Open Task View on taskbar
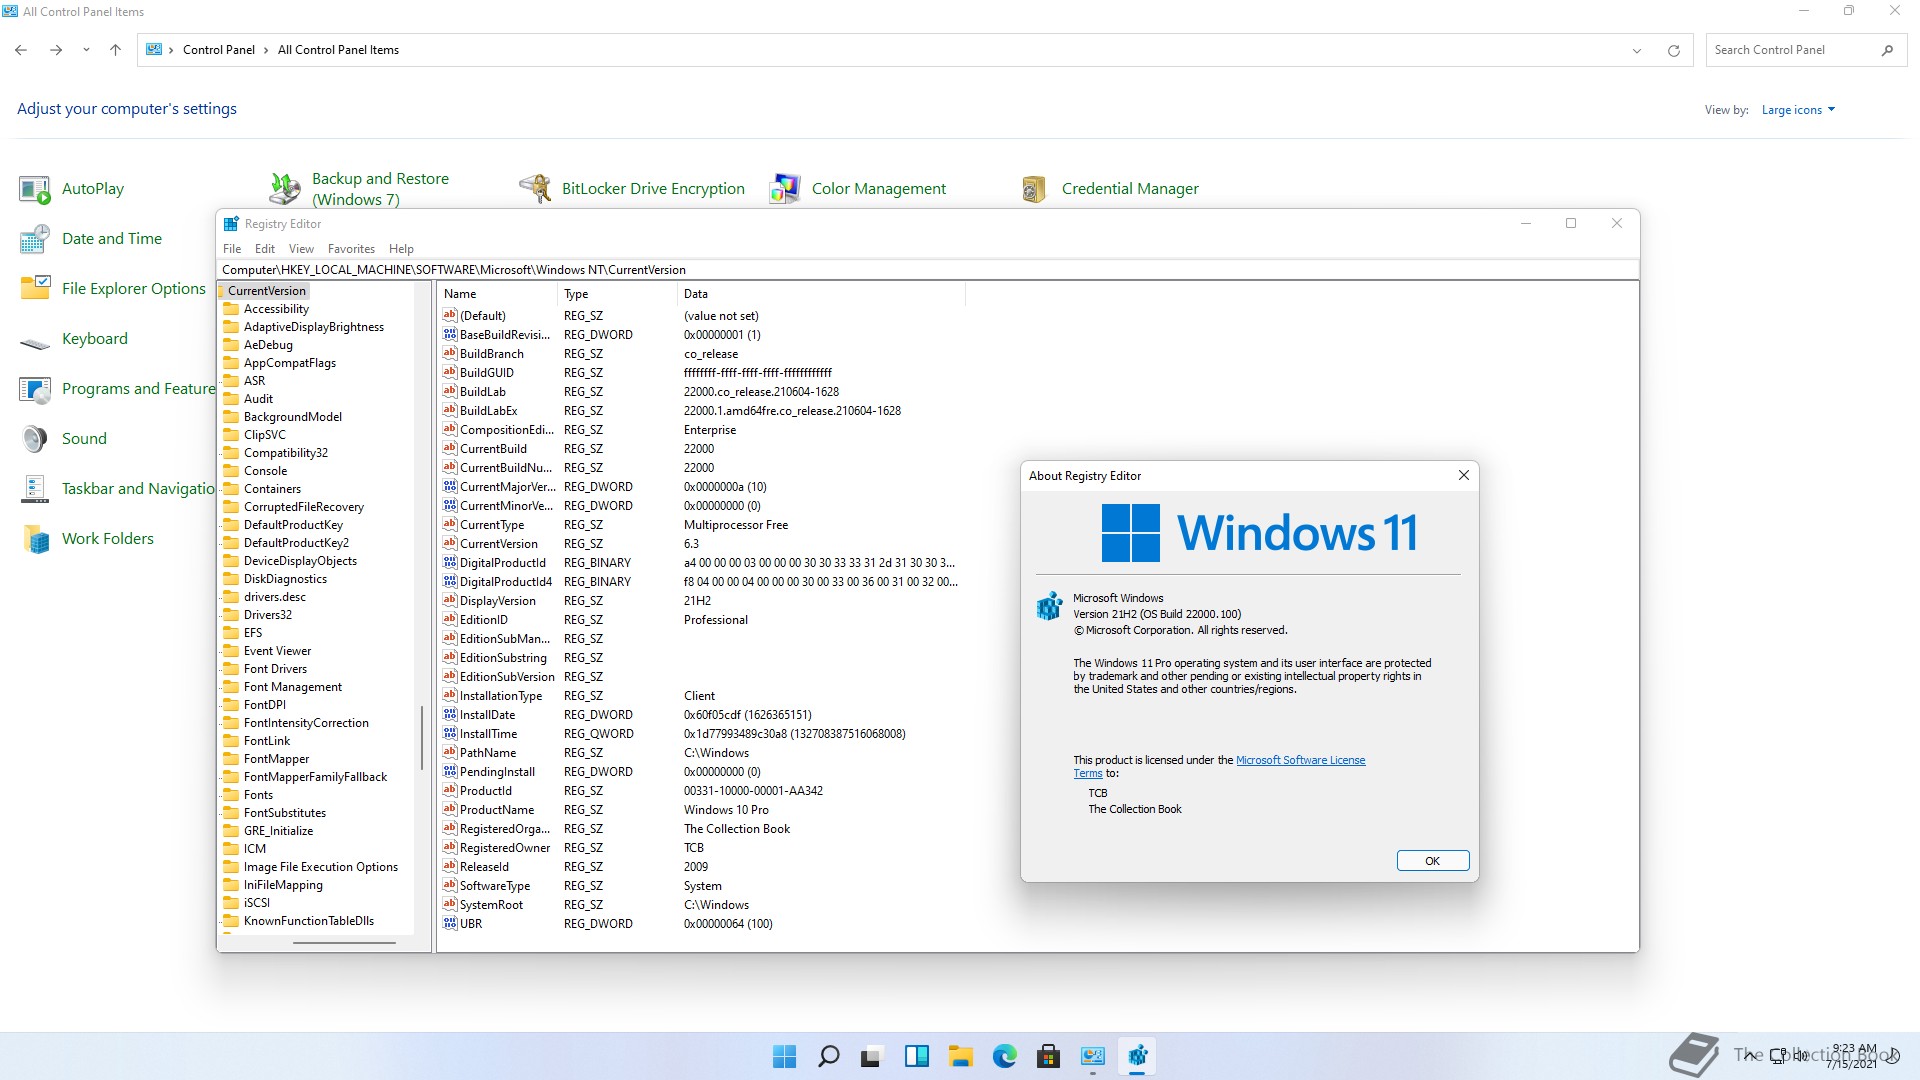The width and height of the screenshot is (1920, 1080). tap(873, 1056)
